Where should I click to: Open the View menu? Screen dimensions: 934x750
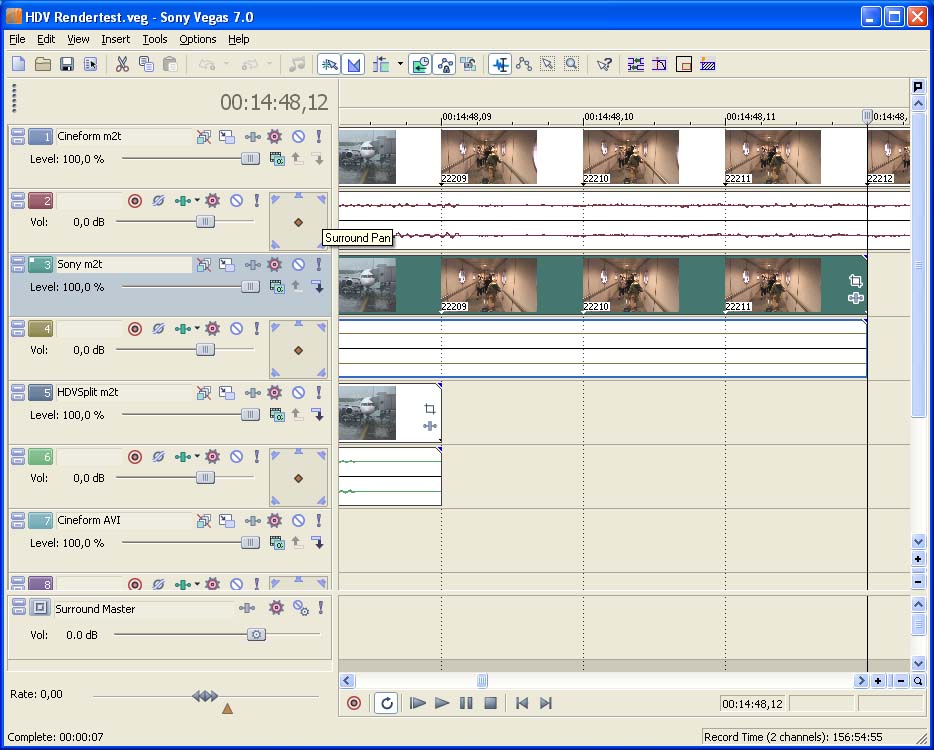(78, 39)
